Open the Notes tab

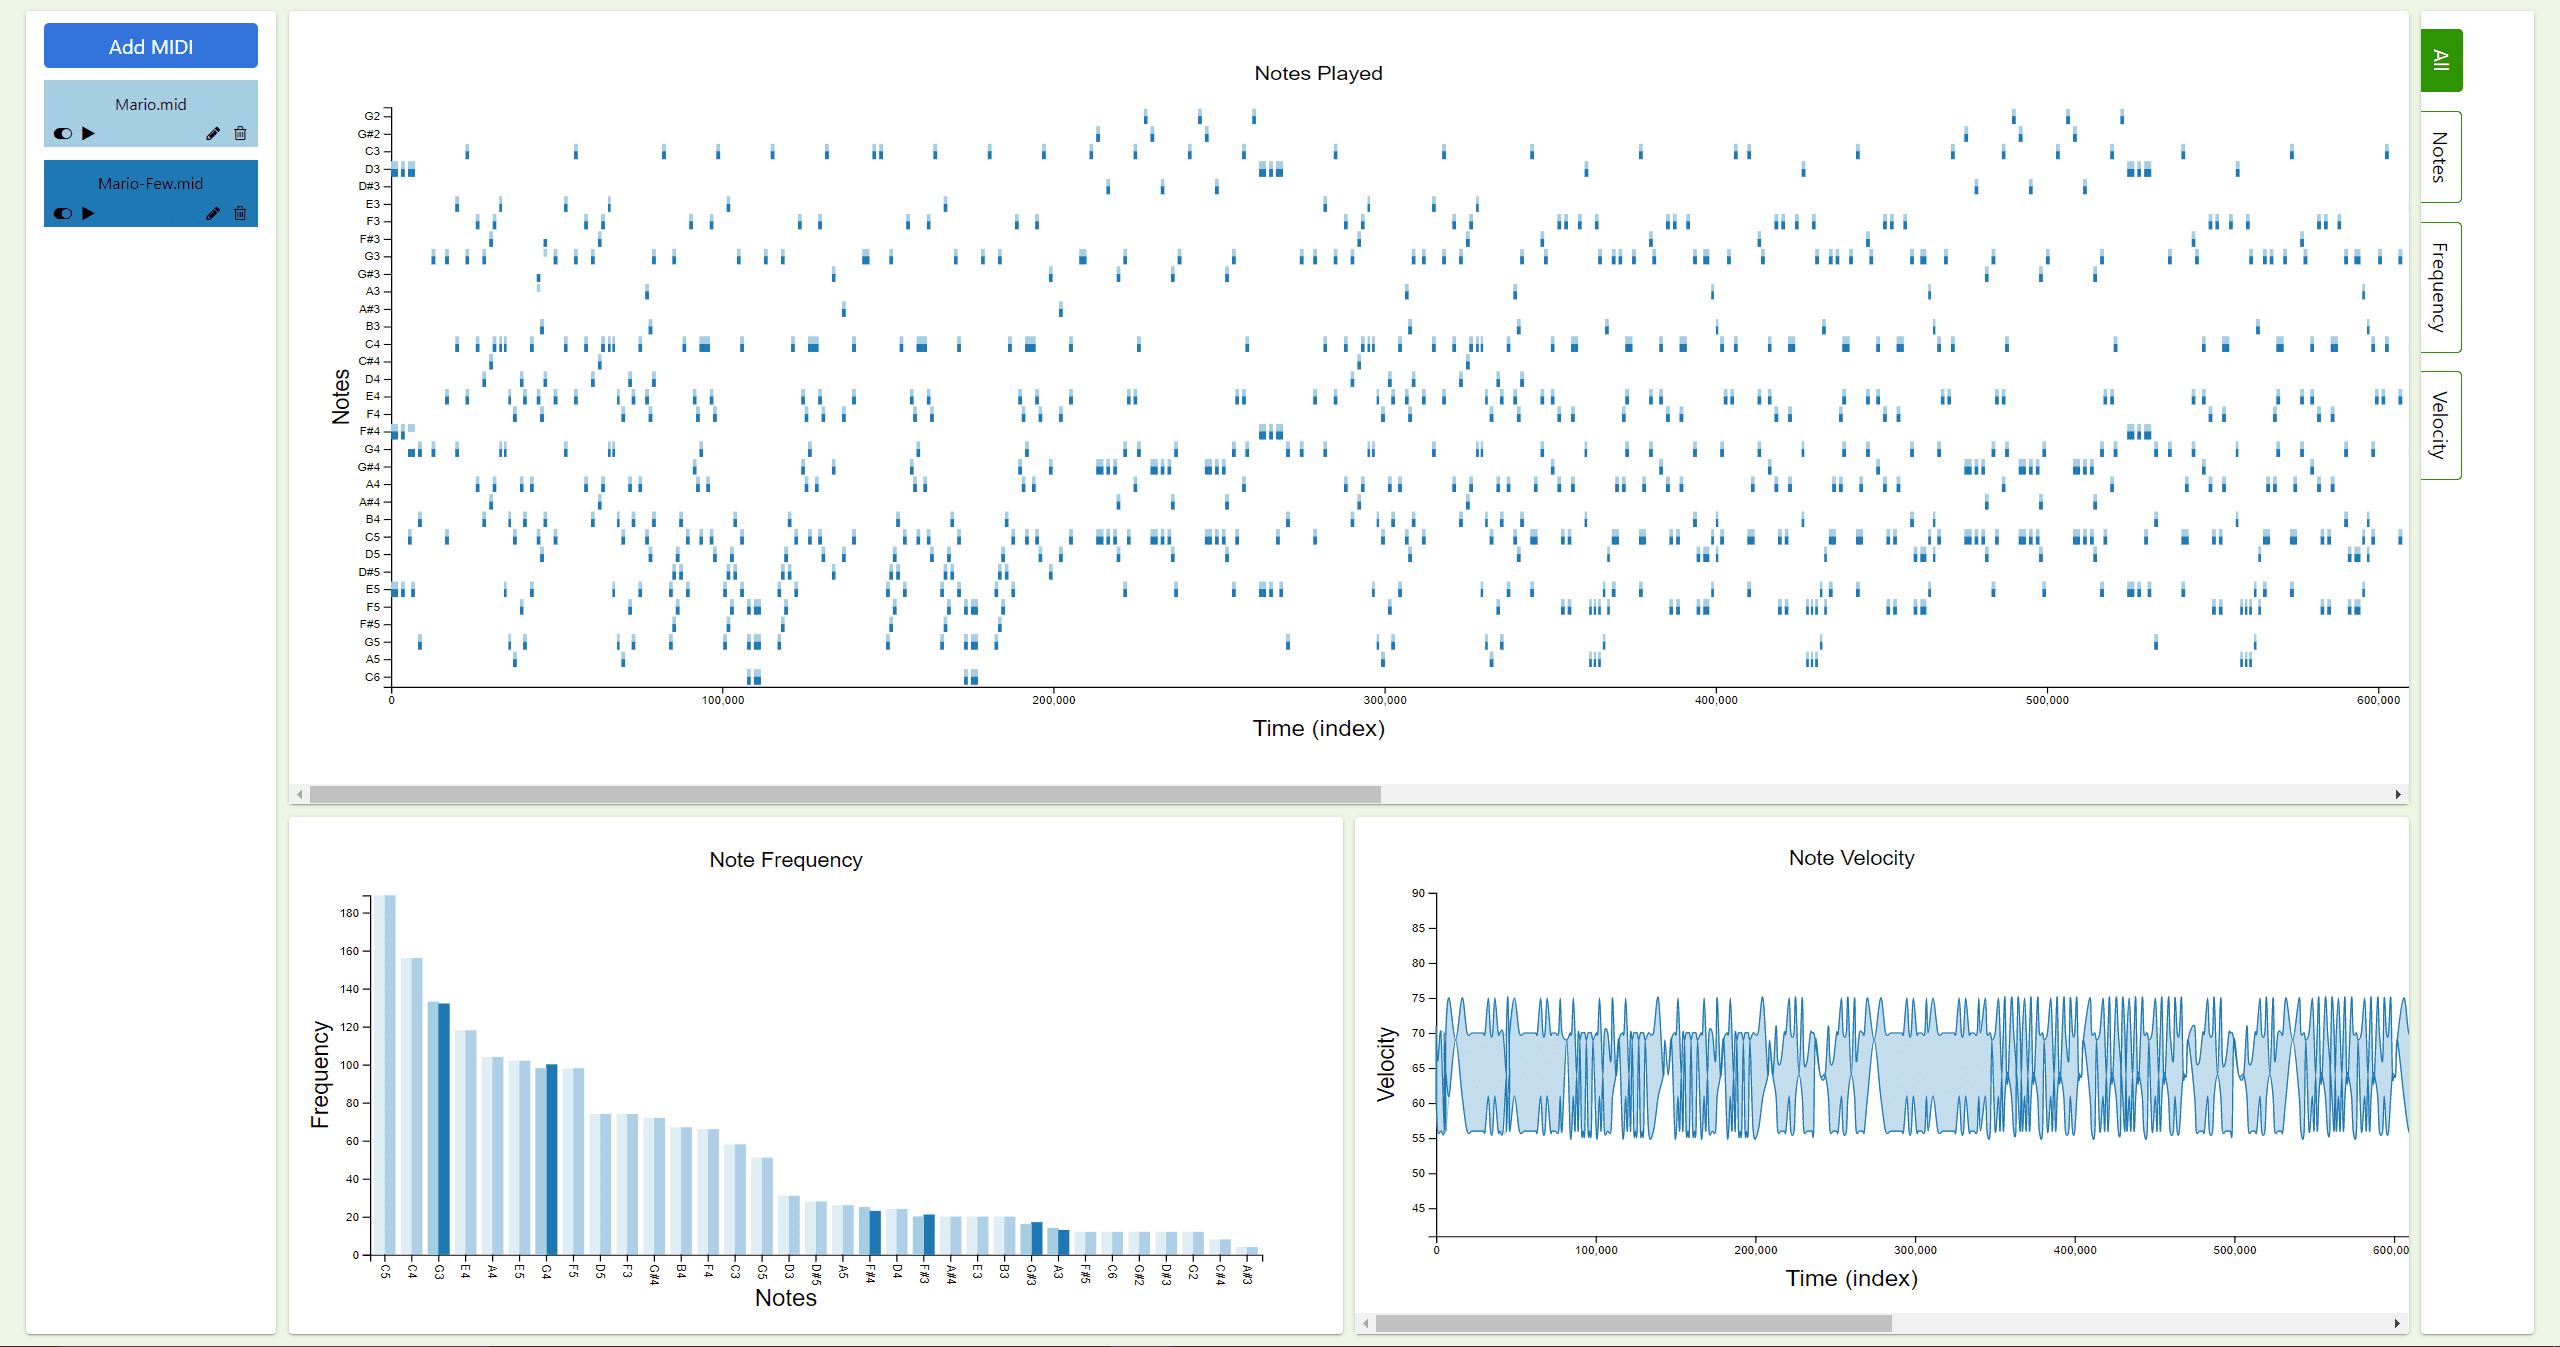pos(2441,157)
